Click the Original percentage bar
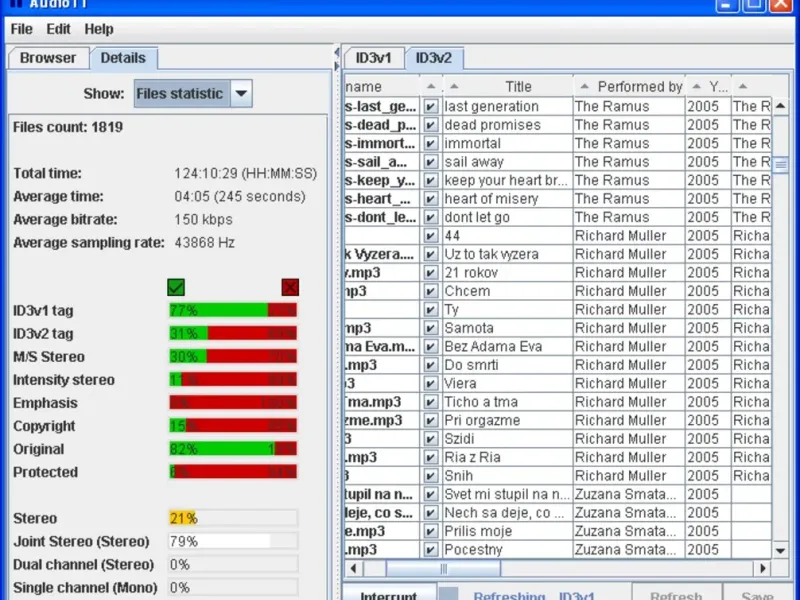800x600 pixels. pos(233,449)
